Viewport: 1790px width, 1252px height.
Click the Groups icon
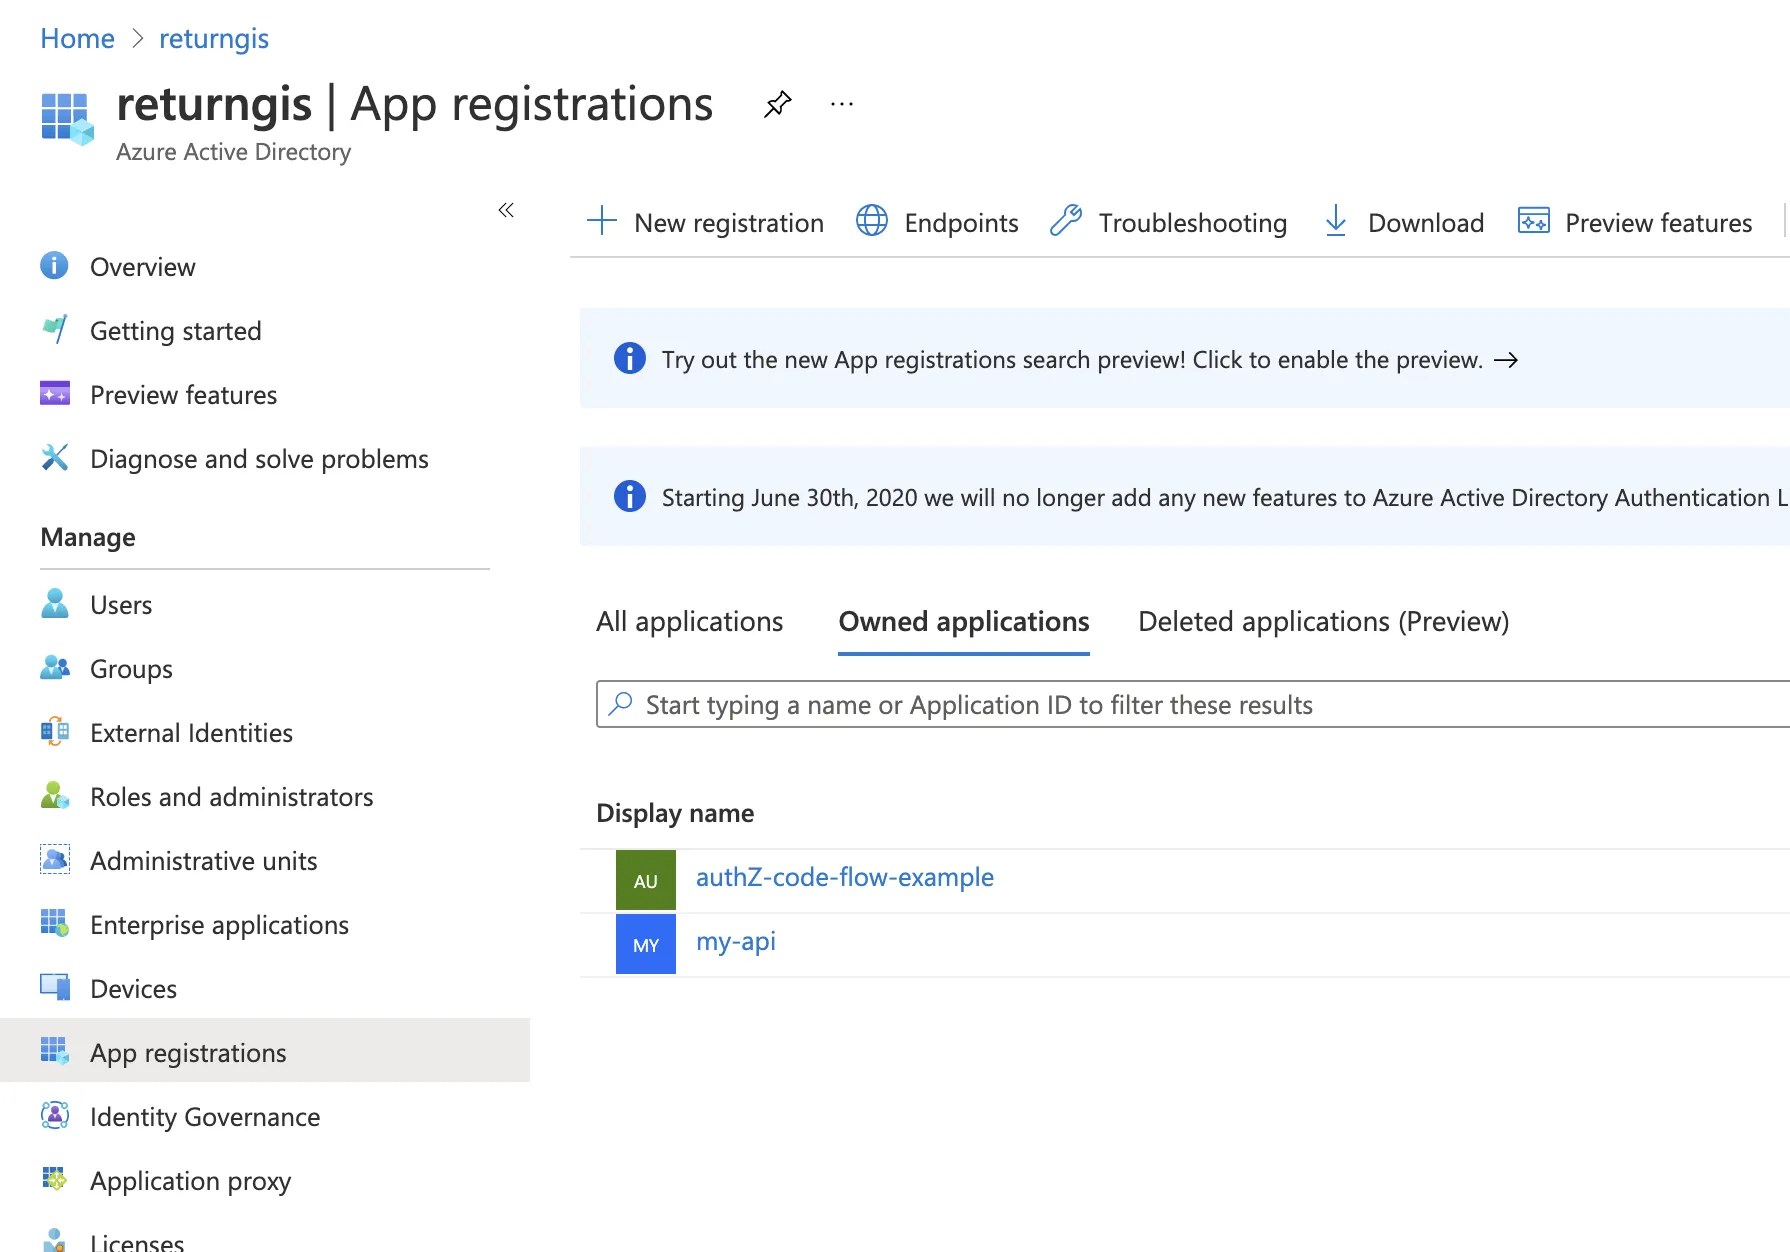pyautogui.click(x=54, y=667)
